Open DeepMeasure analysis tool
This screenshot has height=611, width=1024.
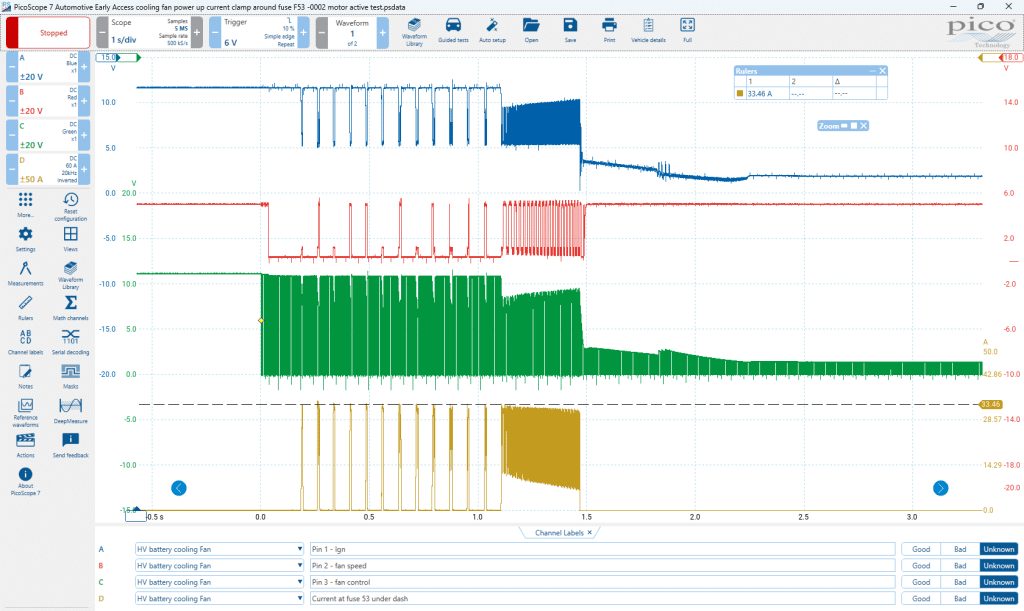tap(71, 410)
